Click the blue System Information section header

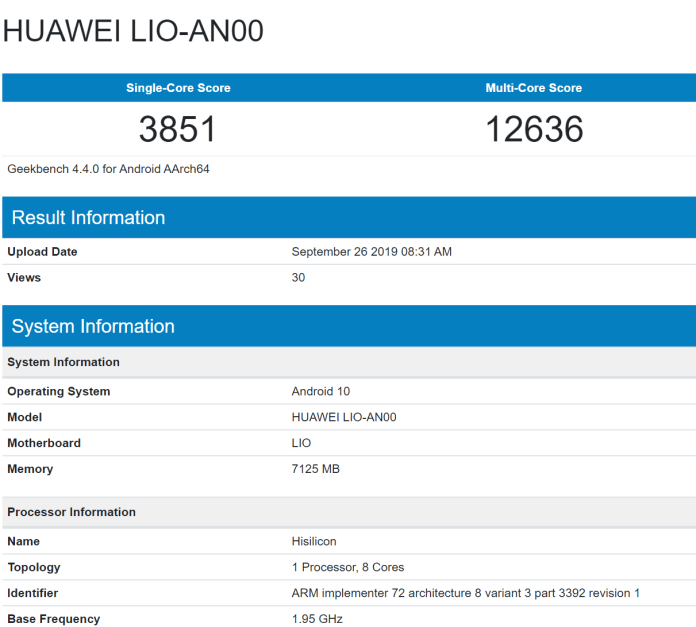(x=349, y=326)
